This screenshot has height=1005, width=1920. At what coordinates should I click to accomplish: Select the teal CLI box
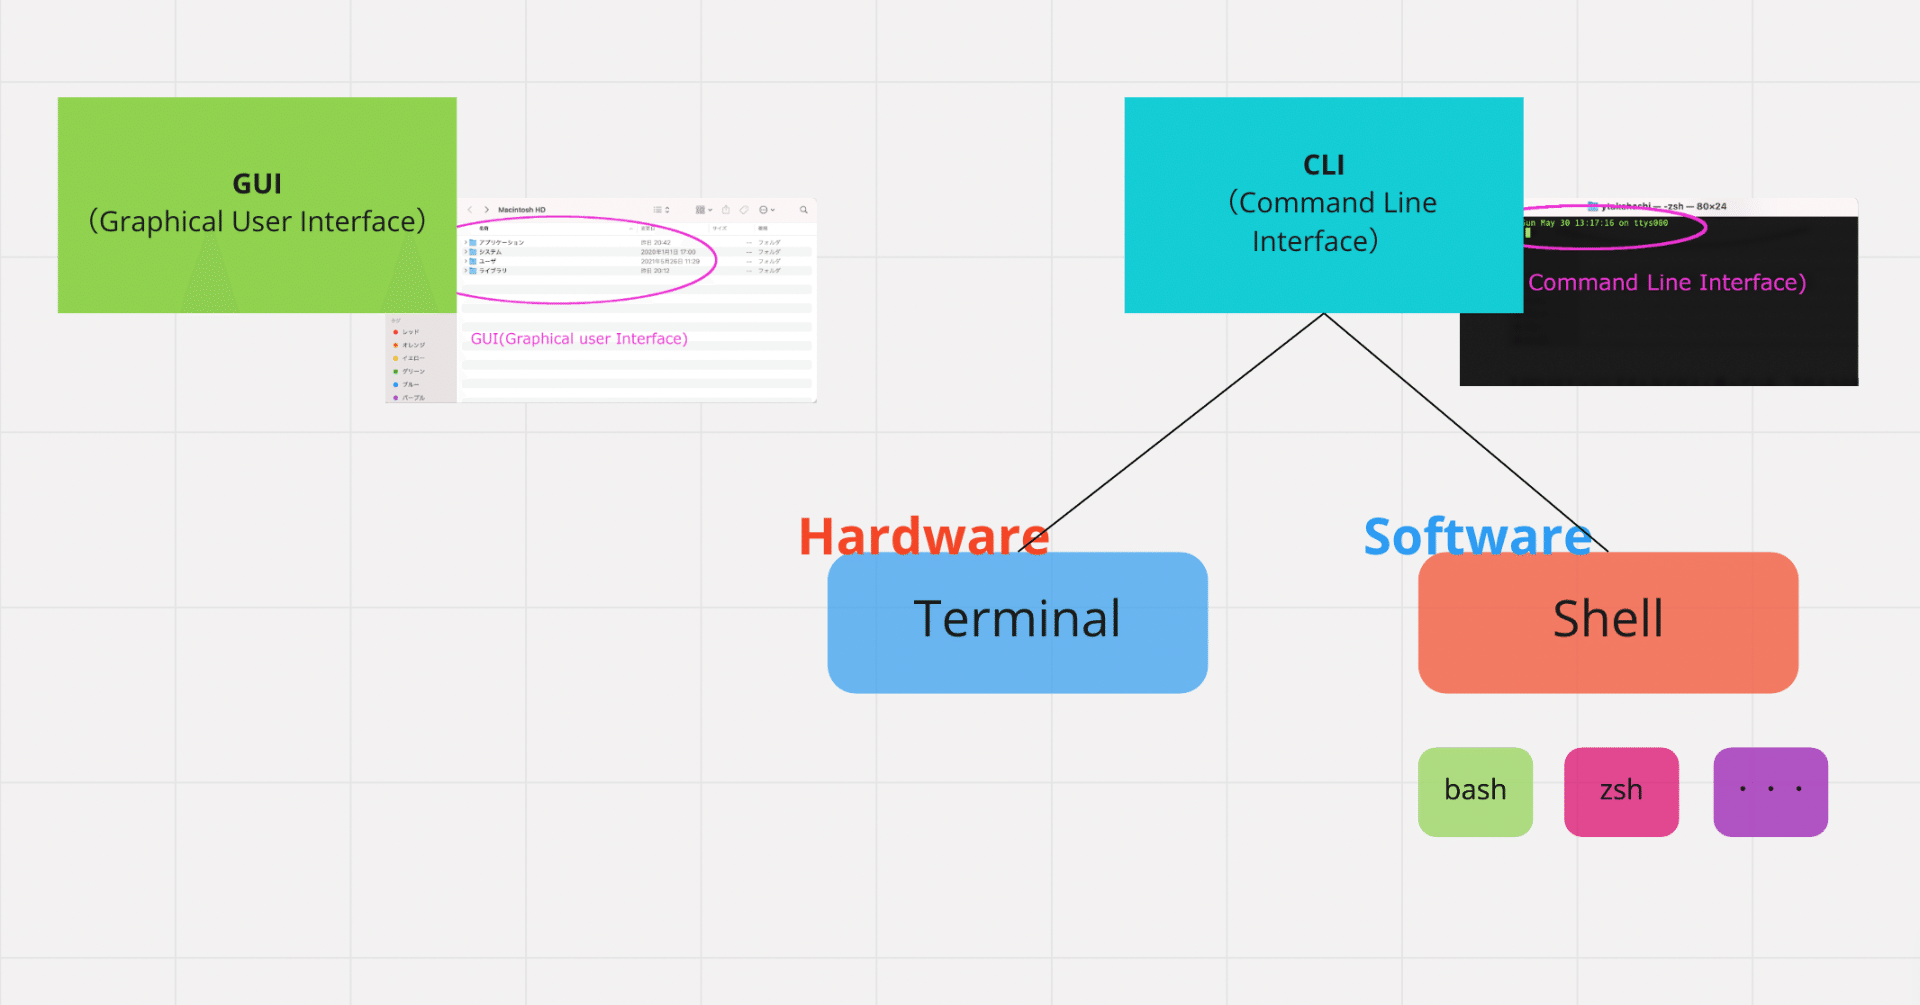(x=1324, y=205)
